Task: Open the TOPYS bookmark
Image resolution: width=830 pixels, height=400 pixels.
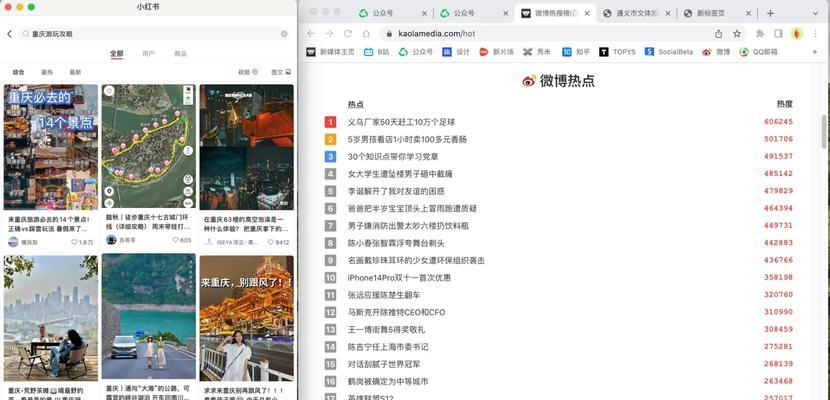Action: click(618, 52)
